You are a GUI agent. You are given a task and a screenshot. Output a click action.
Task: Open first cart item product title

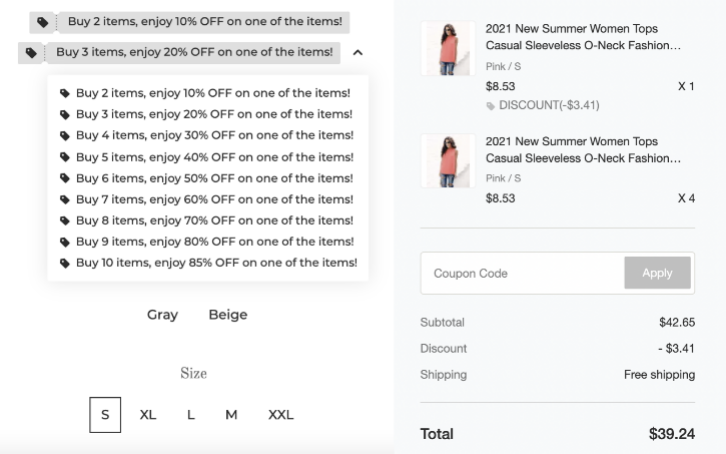[x=582, y=37]
